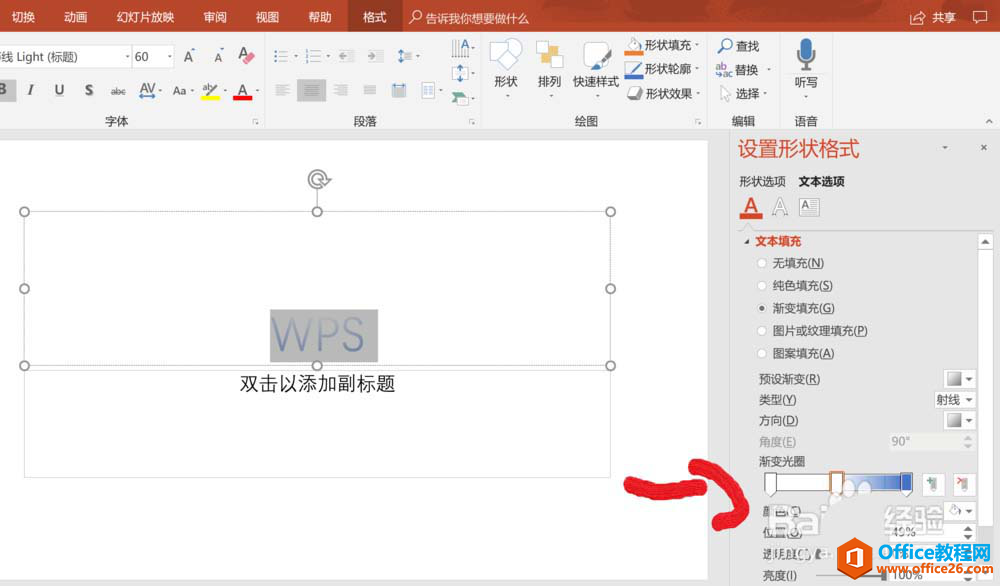1000x586 pixels.
Task: Select the 无填充 radio button
Action: click(763, 263)
